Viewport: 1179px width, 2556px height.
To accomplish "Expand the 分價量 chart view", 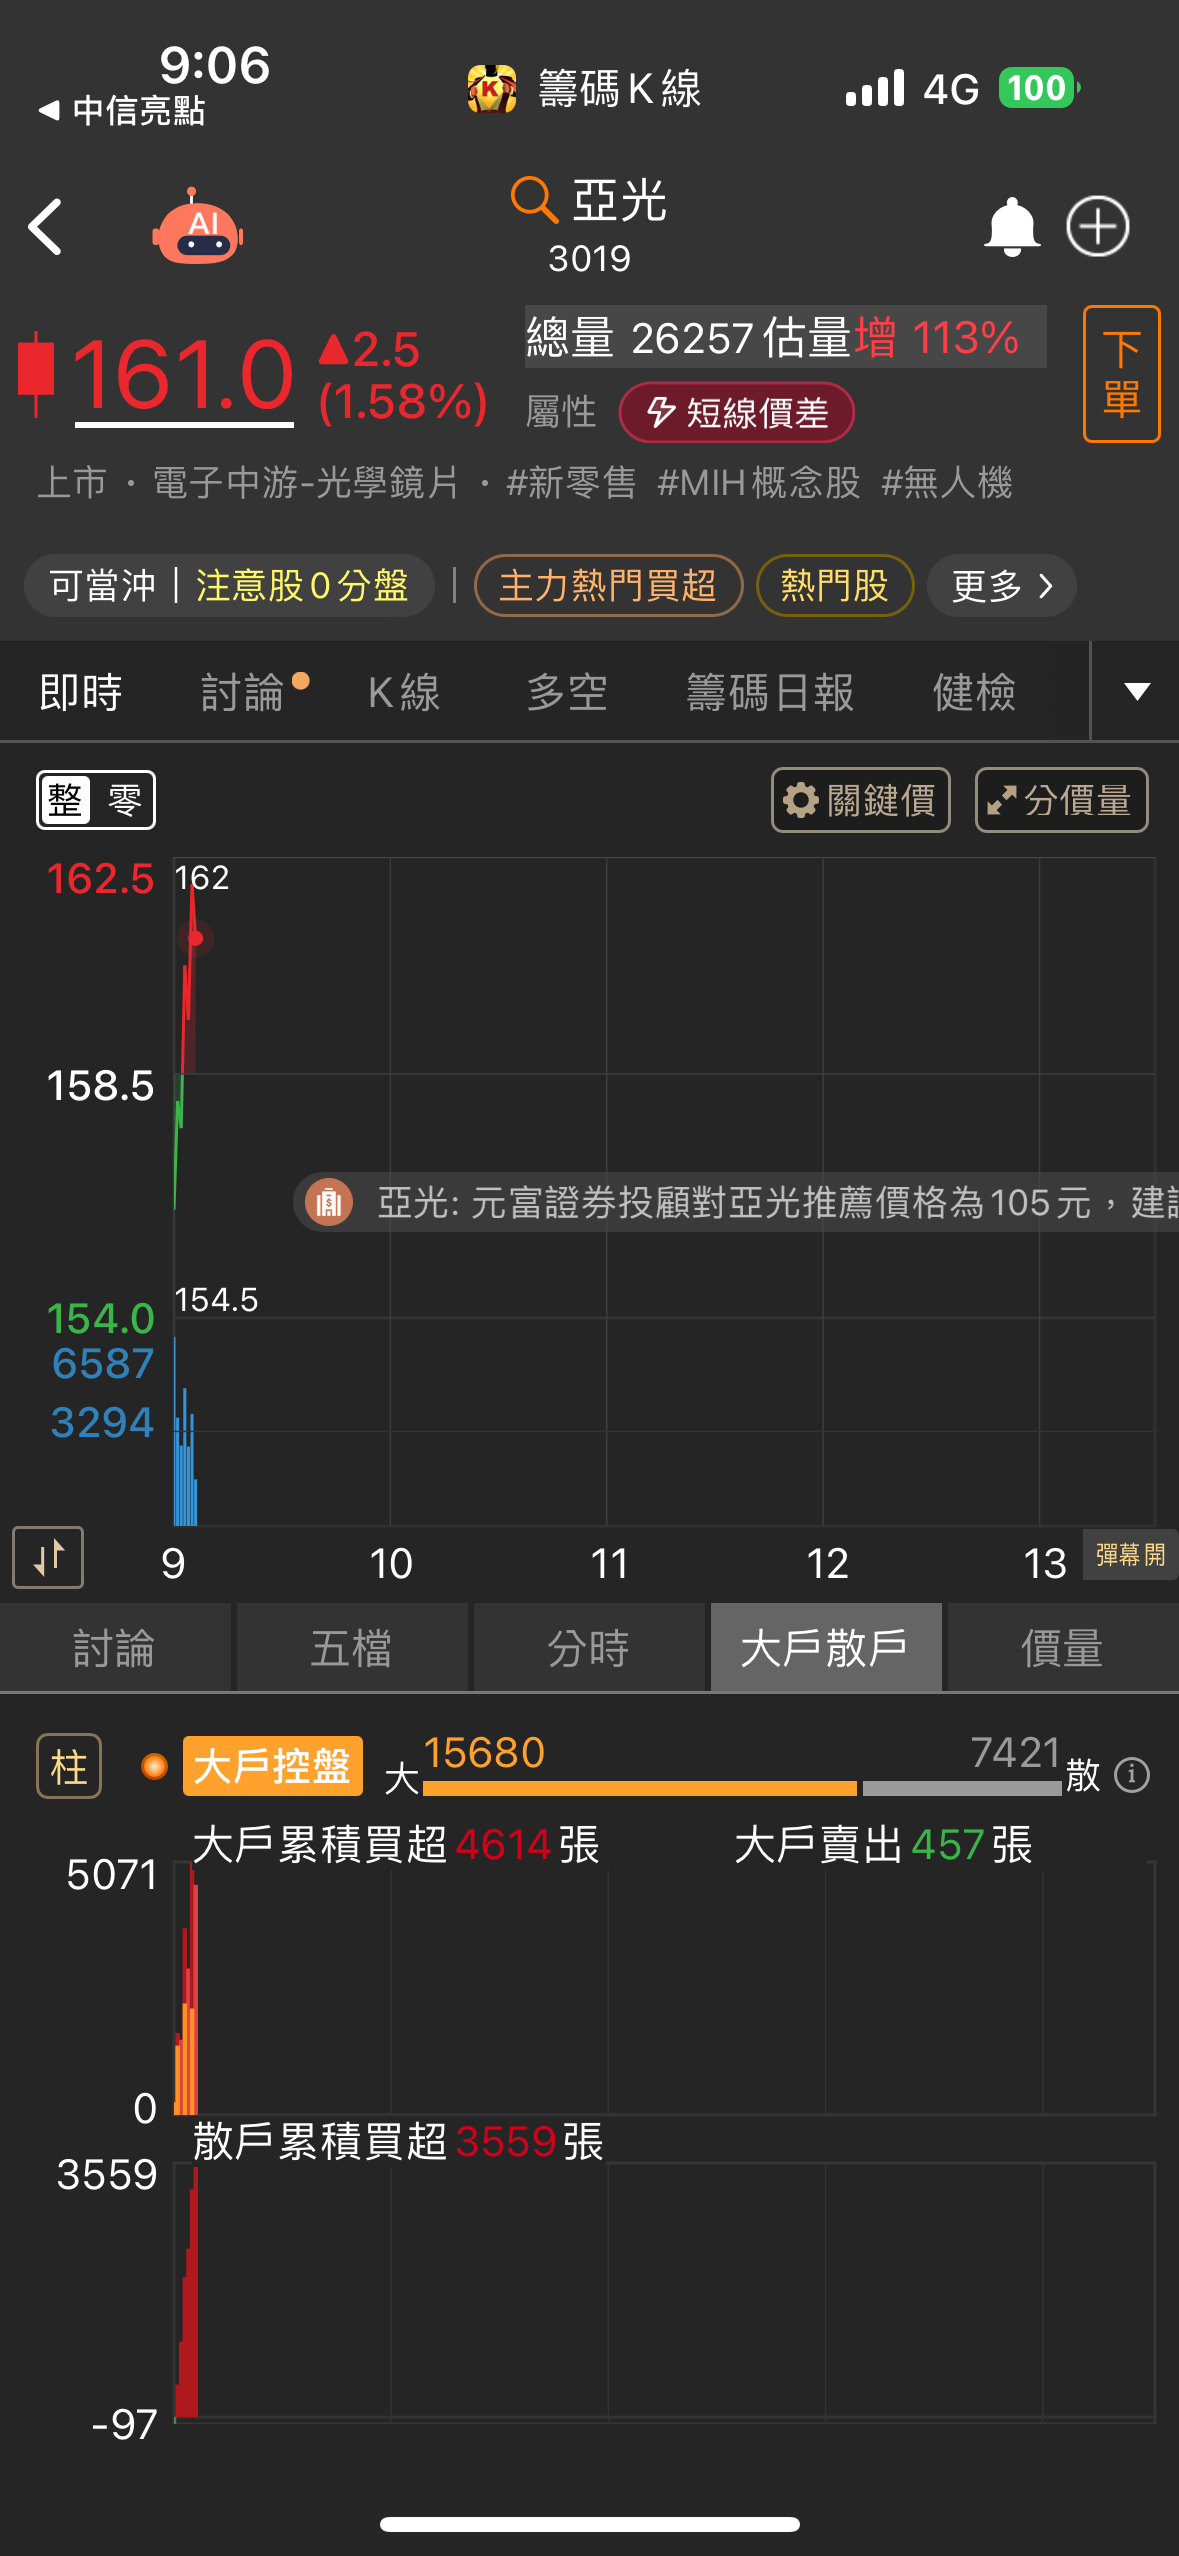I will click(x=1061, y=800).
